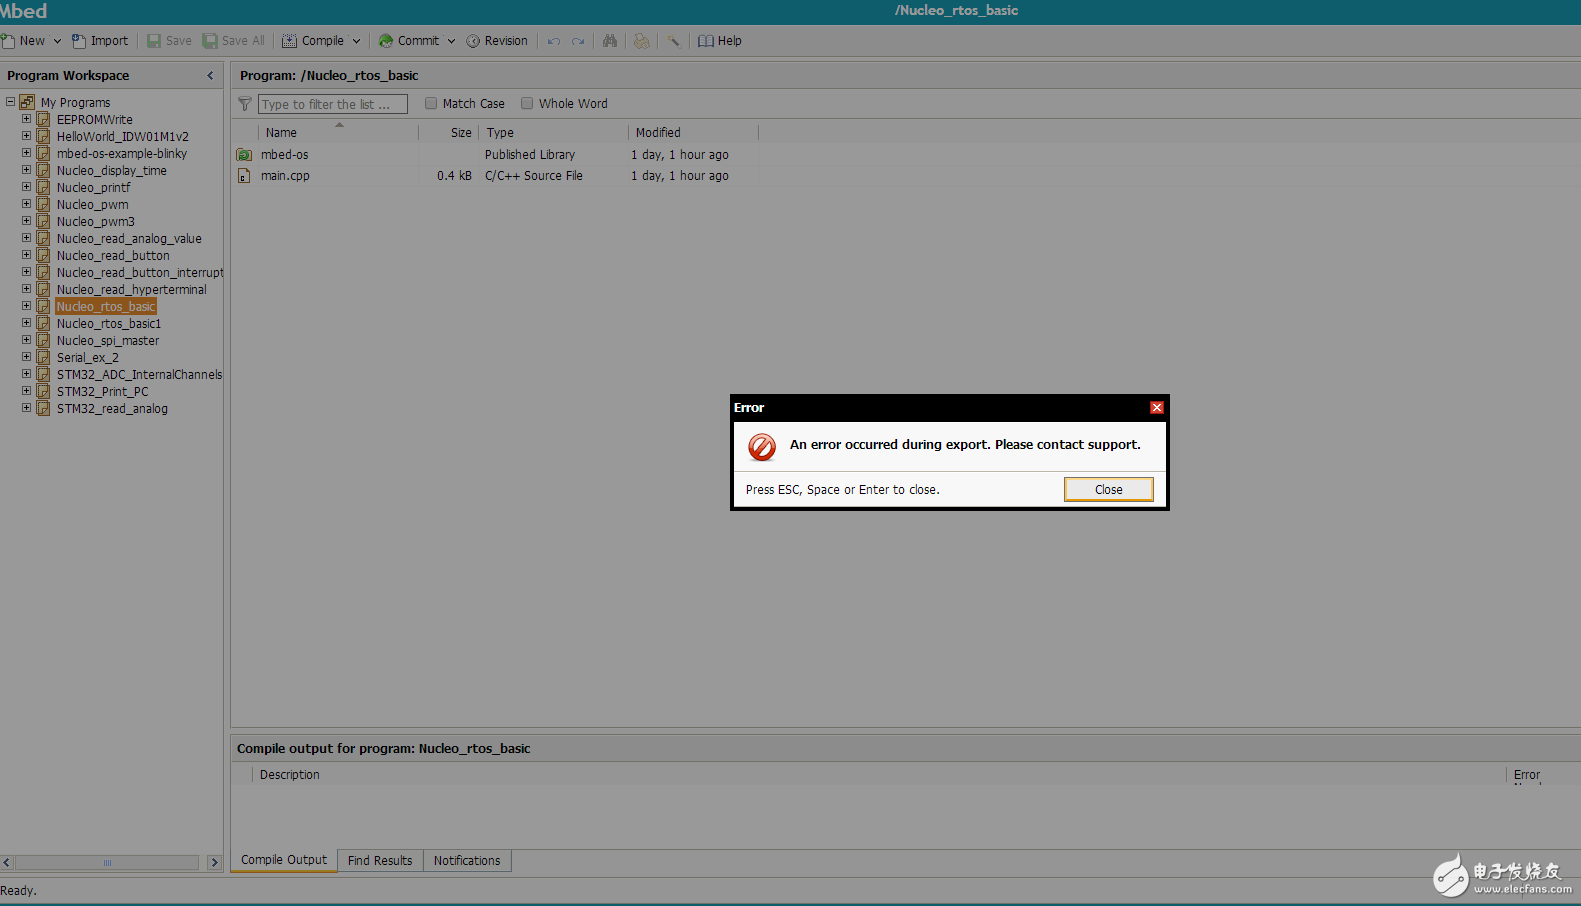1581x906 pixels.
Task: Click the Save All toolbar button
Action: (x=234, y=41)
